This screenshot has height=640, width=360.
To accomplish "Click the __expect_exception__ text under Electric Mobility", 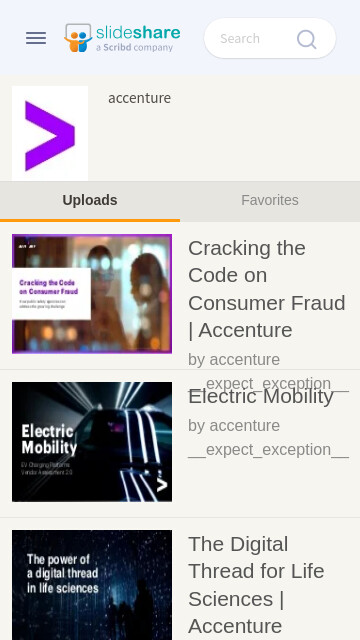I will click(x=269, y=450).
